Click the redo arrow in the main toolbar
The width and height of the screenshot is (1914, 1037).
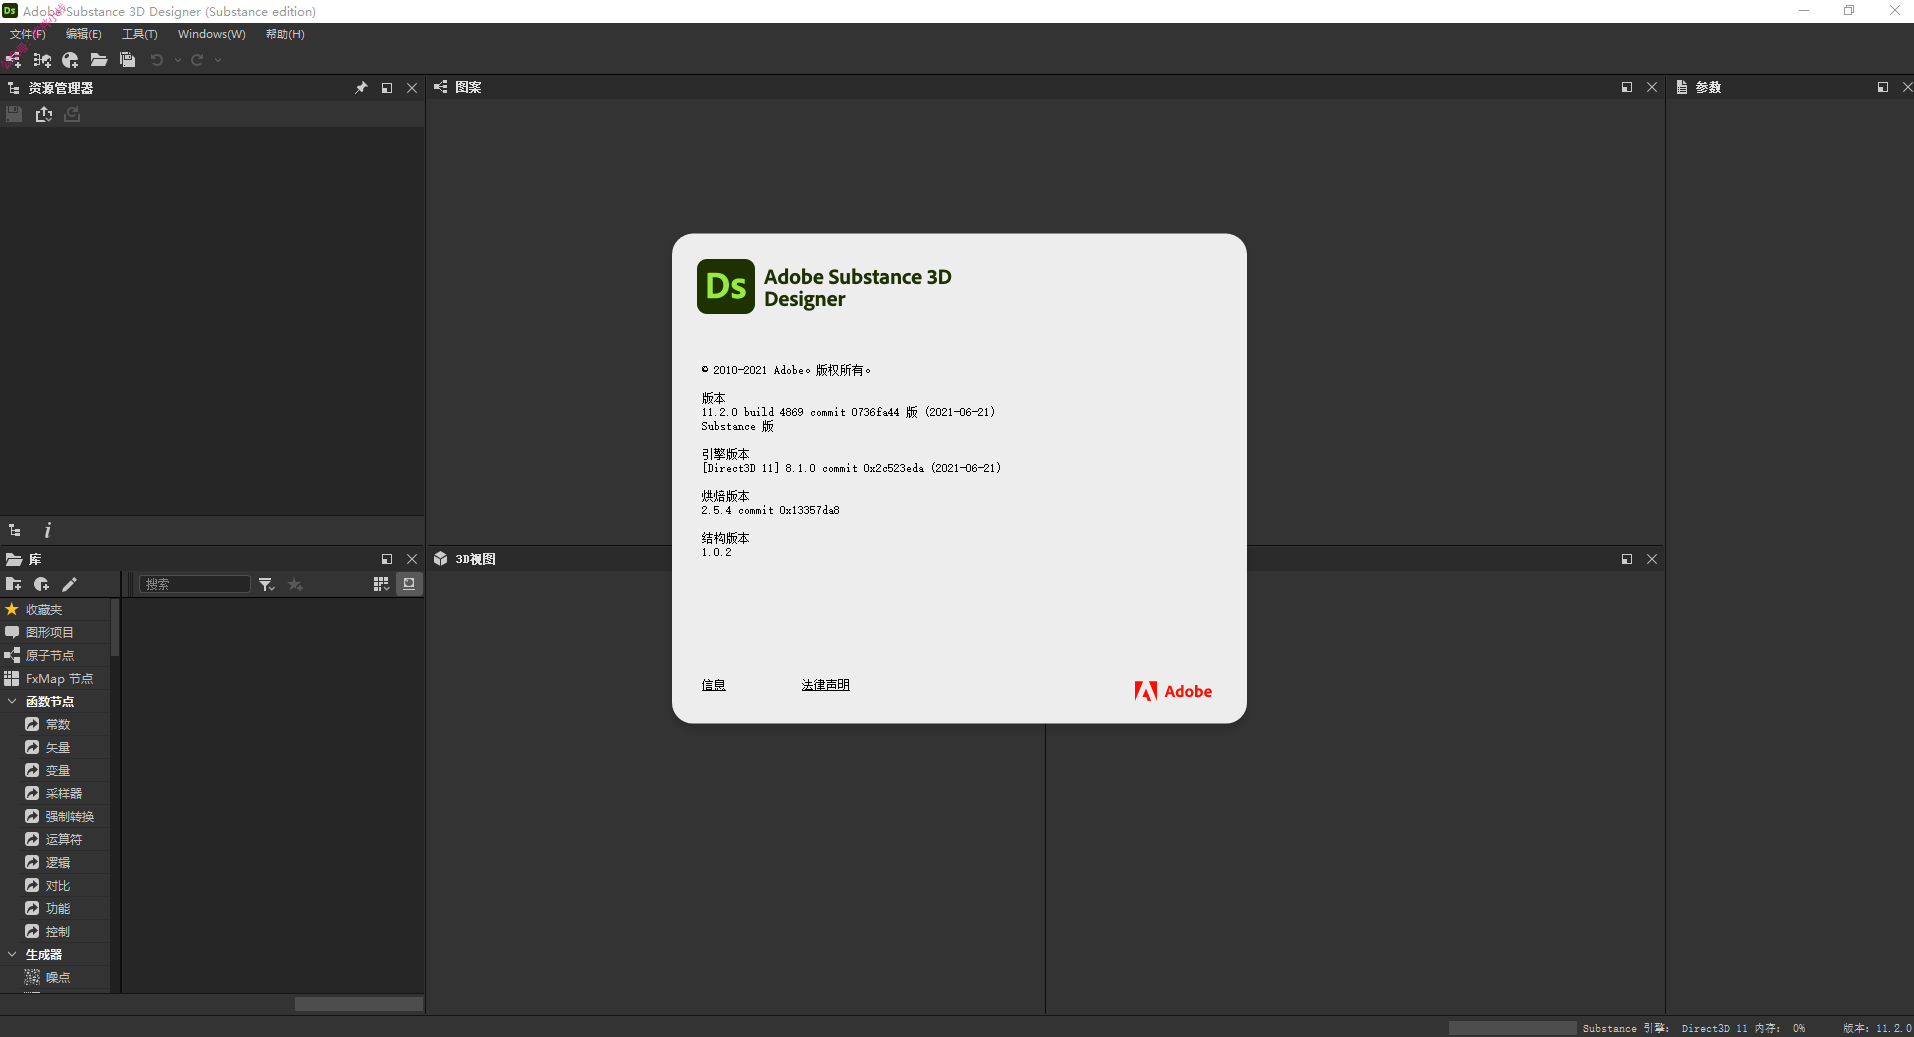pos(197,60)
